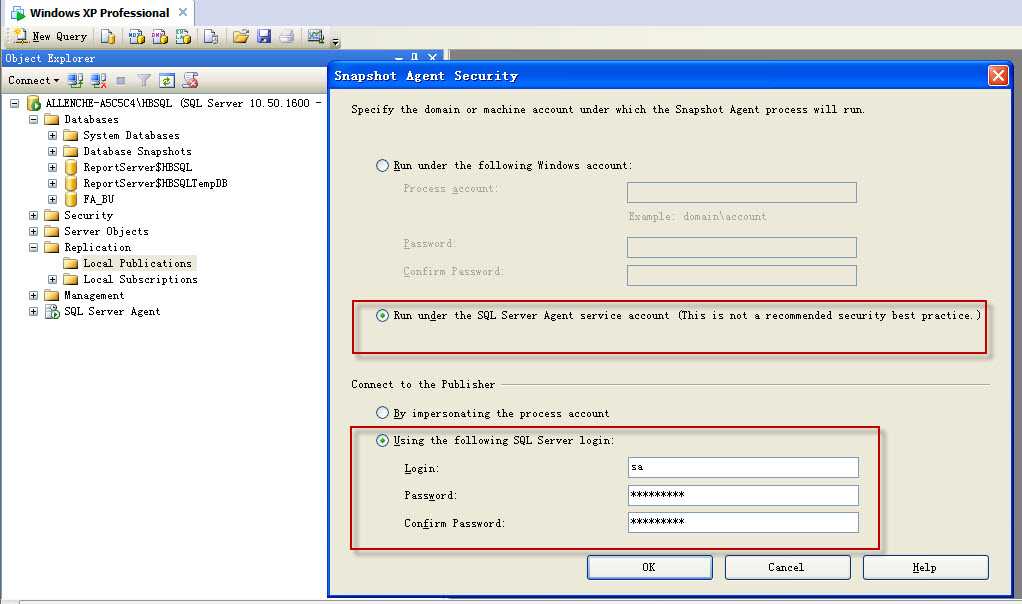Click the Filter funnel icon
The width and height of the screenshot is (1022, 604).
pos(144,80)
